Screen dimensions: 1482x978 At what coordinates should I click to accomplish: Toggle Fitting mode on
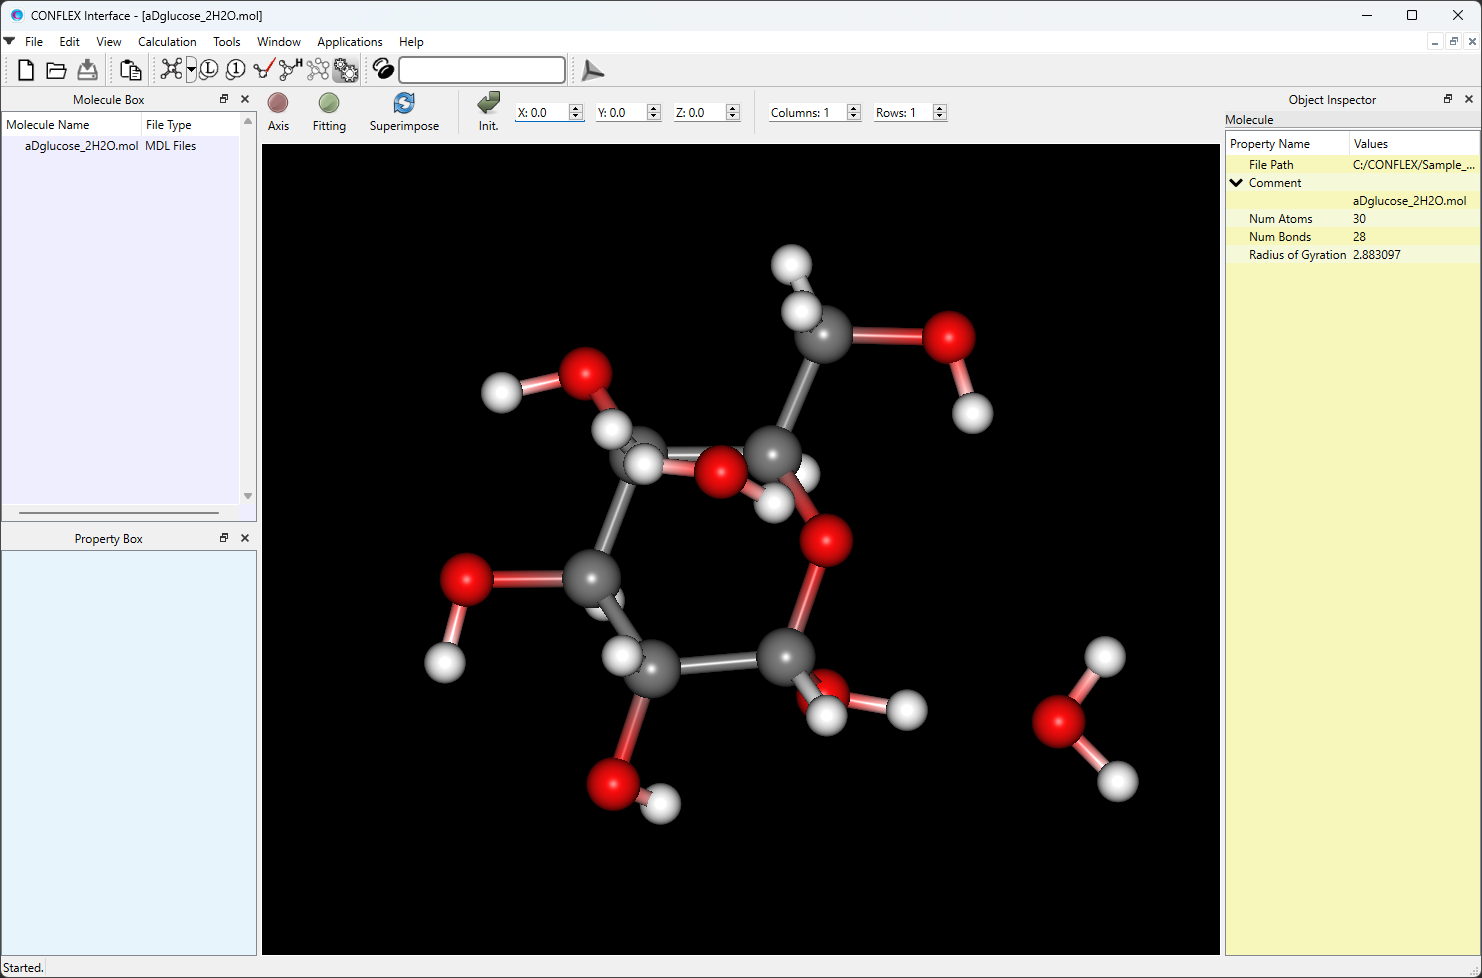(x=329, y=110)
